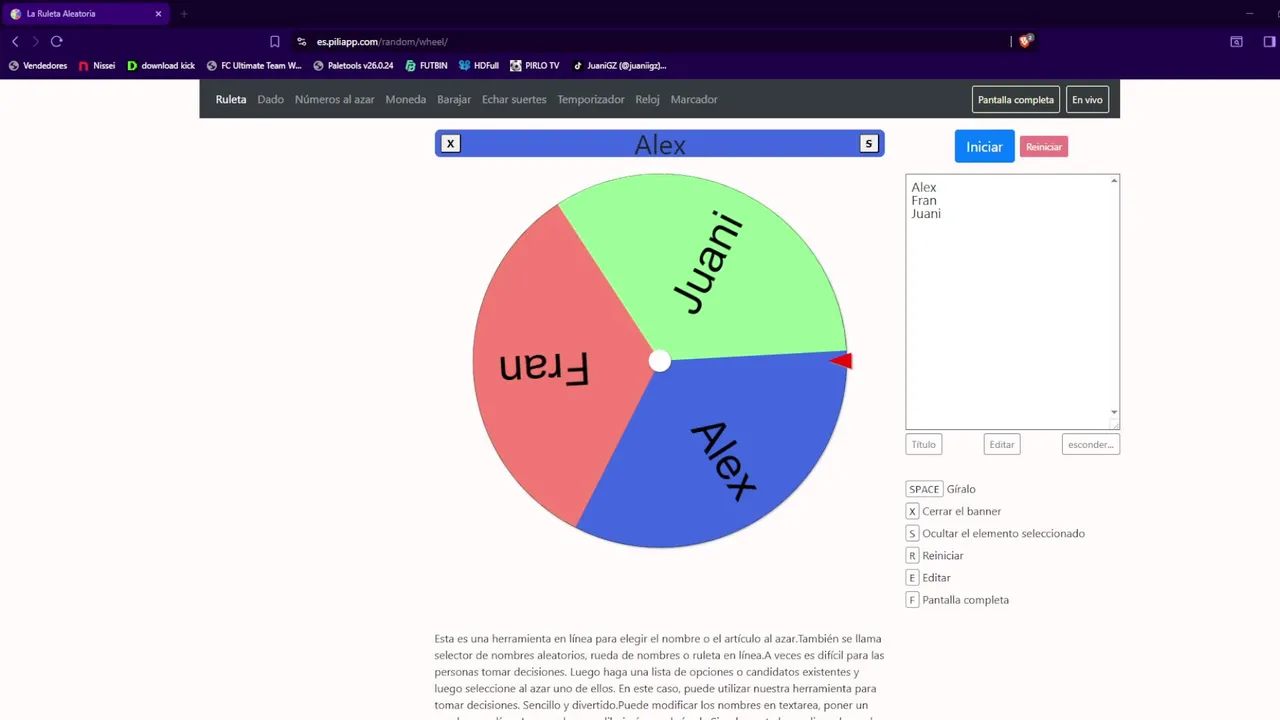Image resolution: width=1280 pixels, height=720 pixels.
Task: Go forward with the browser forward arrow
Action: pos(36,41)
